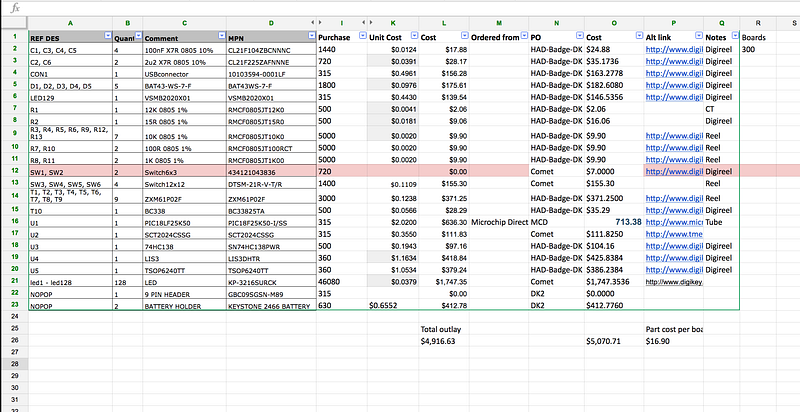Open the Alt link filter dropdown
Viewport: 800px width, 412px height.
699,36
